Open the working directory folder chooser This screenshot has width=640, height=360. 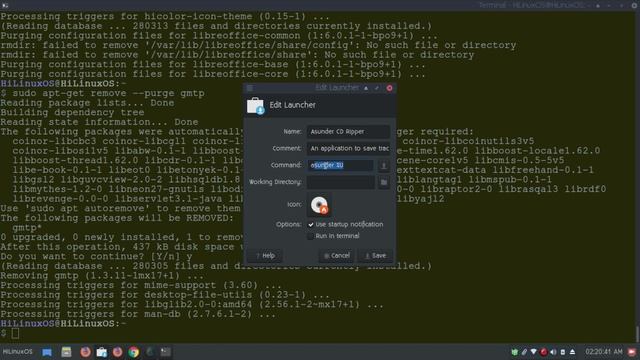[x=384, y=182]
